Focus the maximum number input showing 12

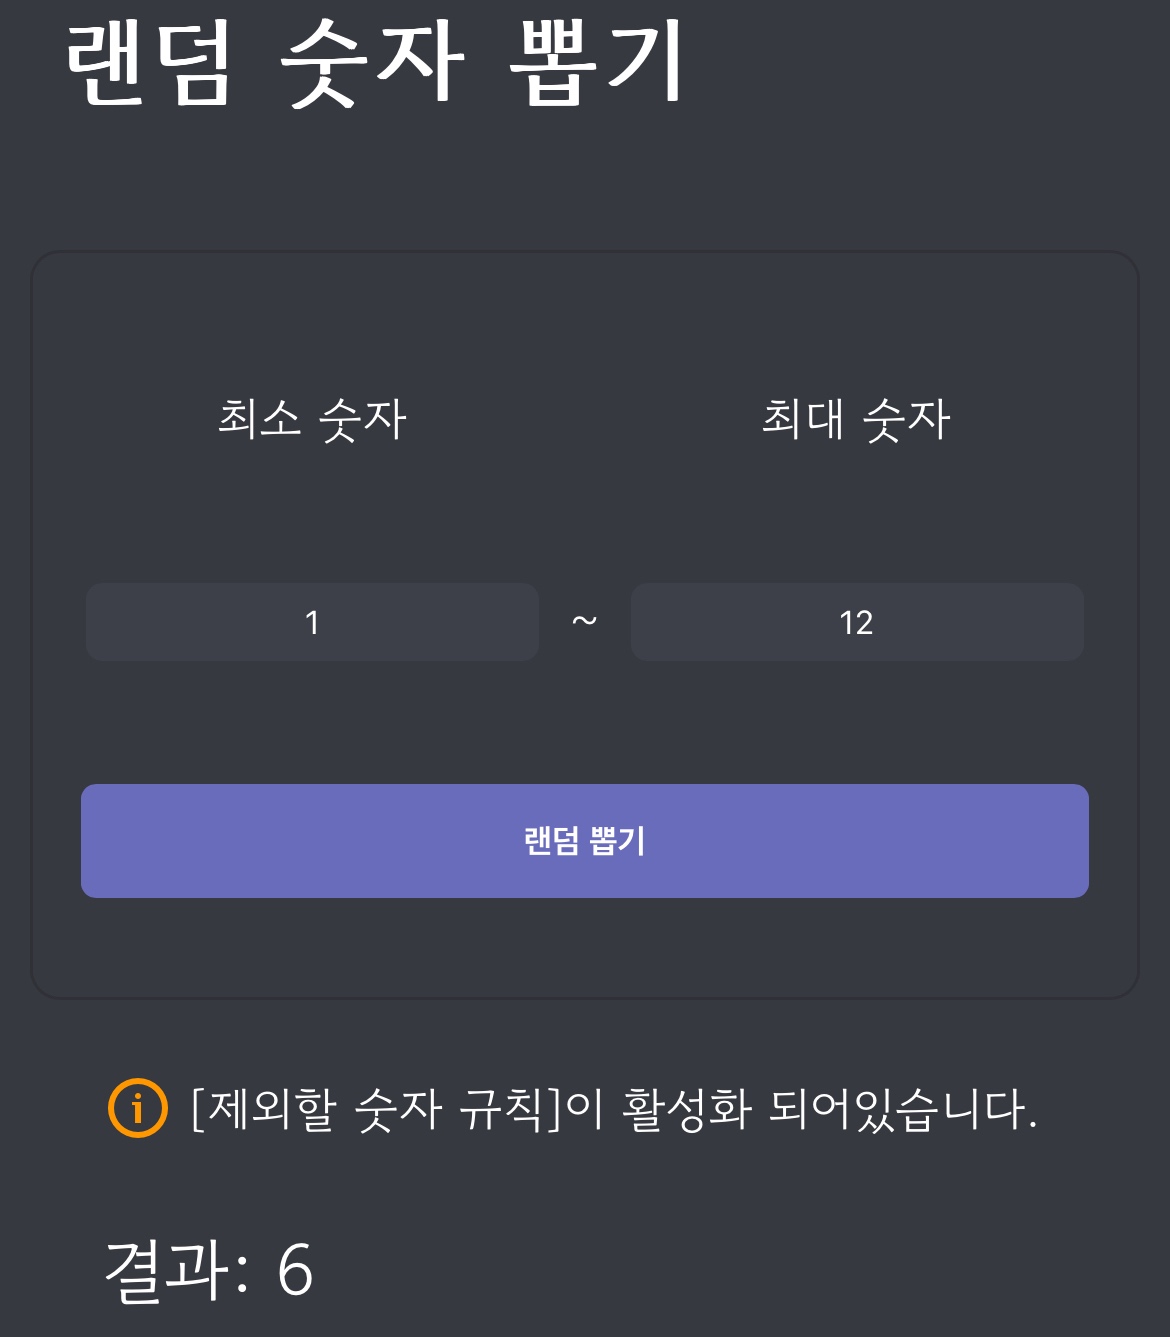tap(857, 622)
